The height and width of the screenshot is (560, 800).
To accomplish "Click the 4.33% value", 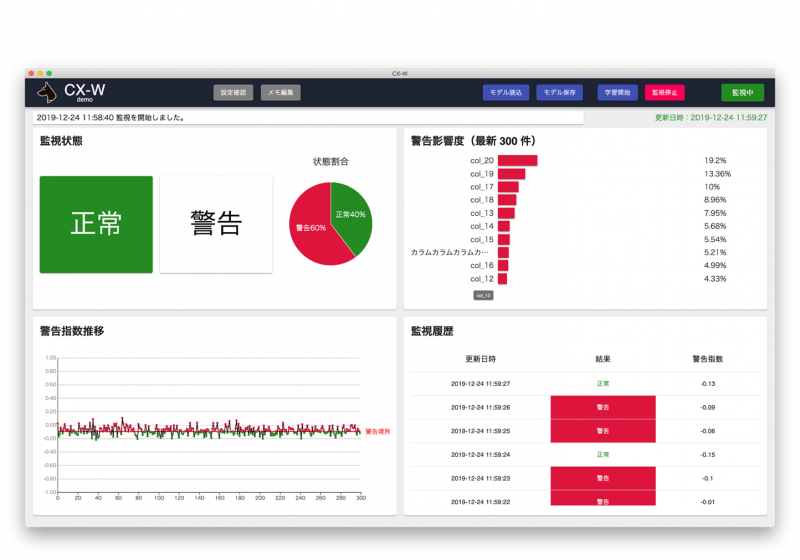I will click(x=715, y=278).
